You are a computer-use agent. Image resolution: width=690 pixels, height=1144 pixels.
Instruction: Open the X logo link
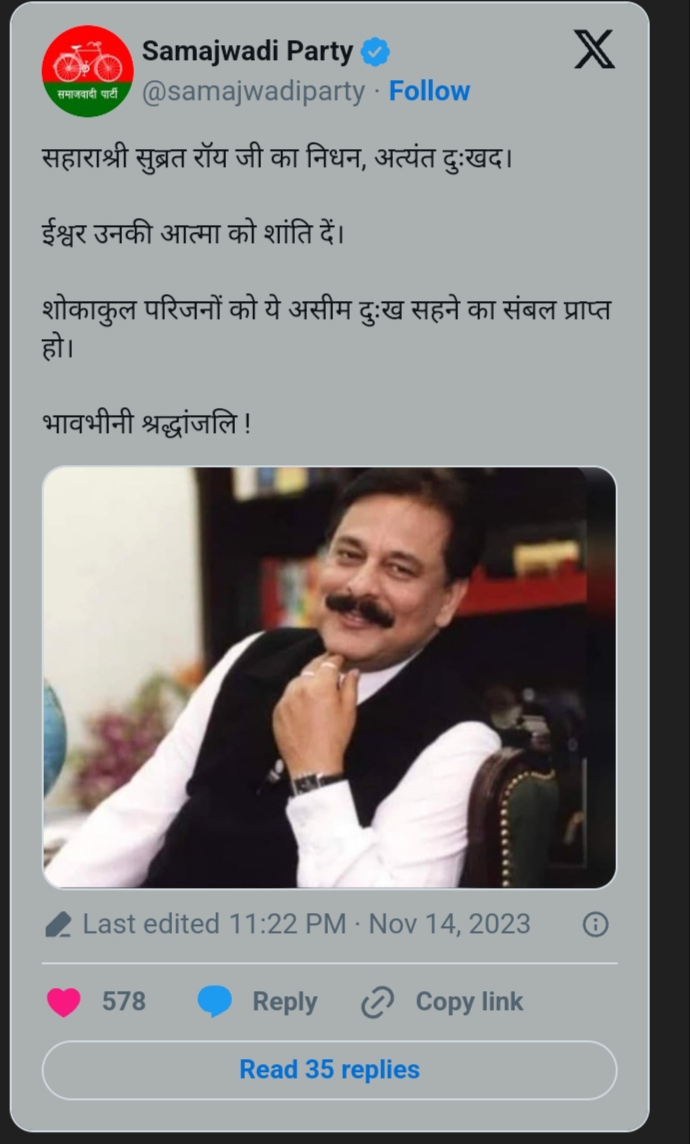[594, 50]
